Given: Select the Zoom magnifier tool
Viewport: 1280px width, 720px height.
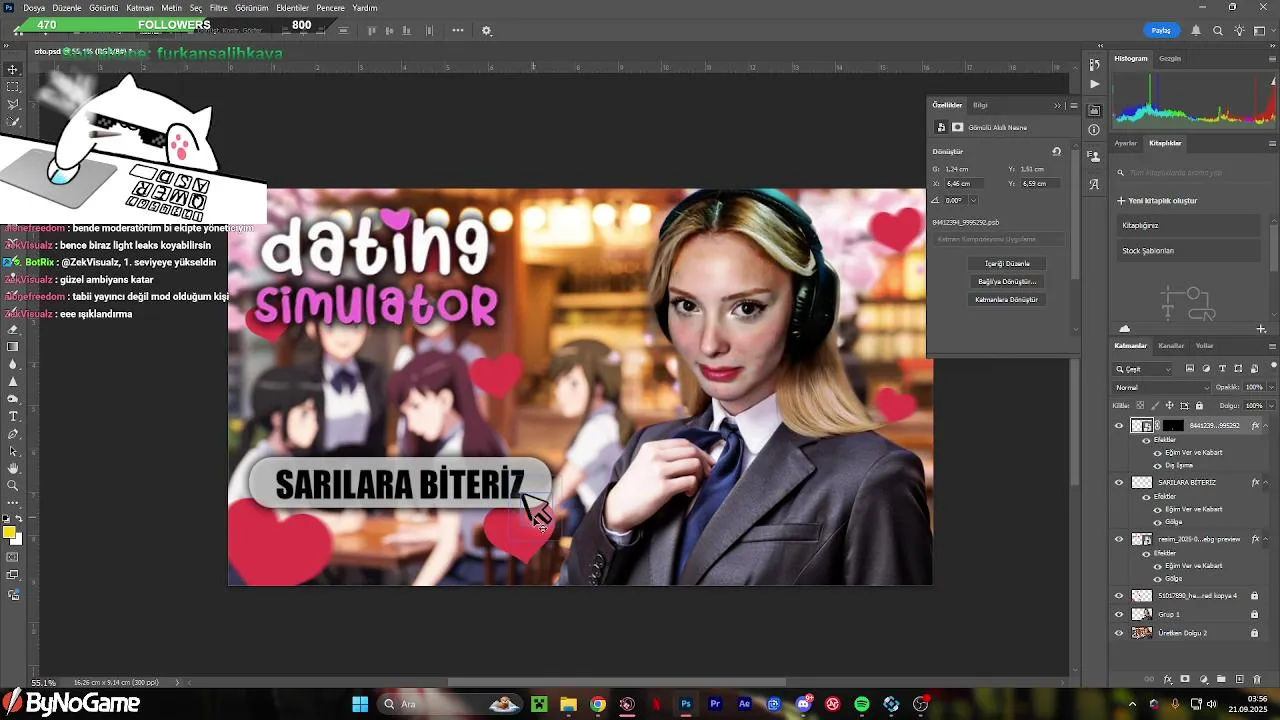Looking at the screenshot, I should tap(13, 485).
